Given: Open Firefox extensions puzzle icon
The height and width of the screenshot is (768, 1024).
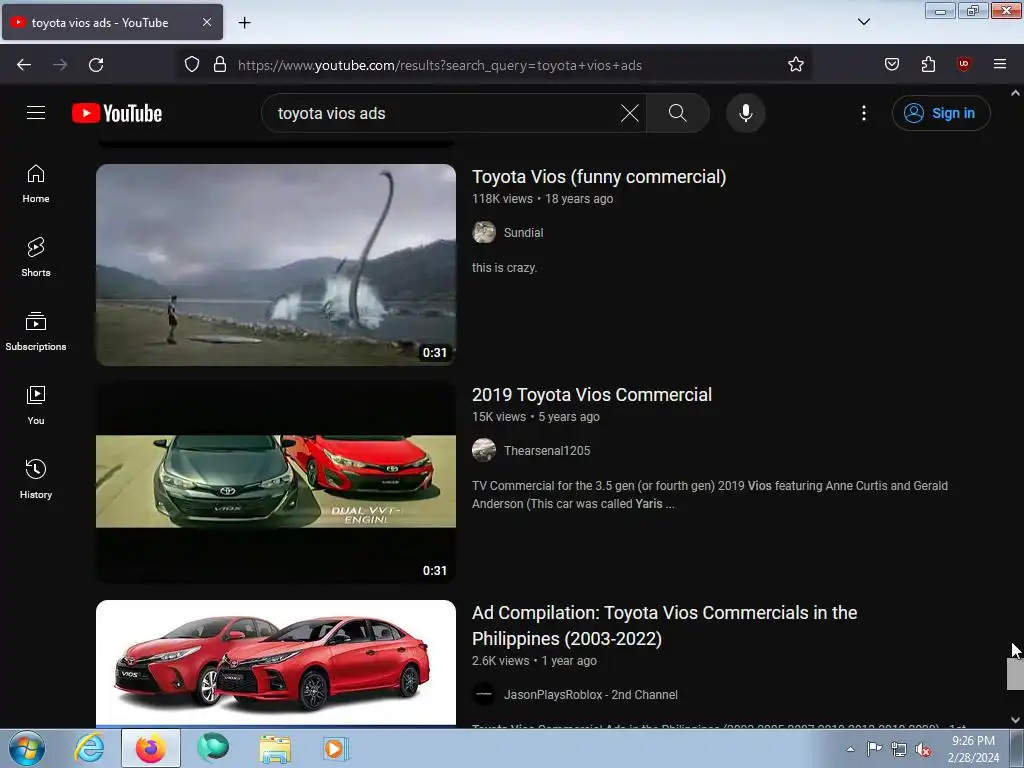Looking at the screenshot, I should point(928,65).
